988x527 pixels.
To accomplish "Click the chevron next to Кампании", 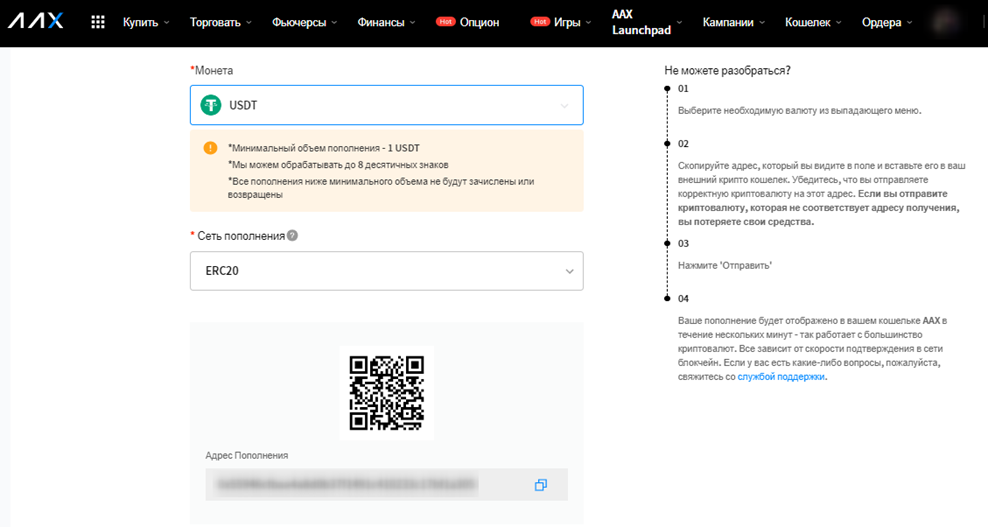I will point(762,23).
